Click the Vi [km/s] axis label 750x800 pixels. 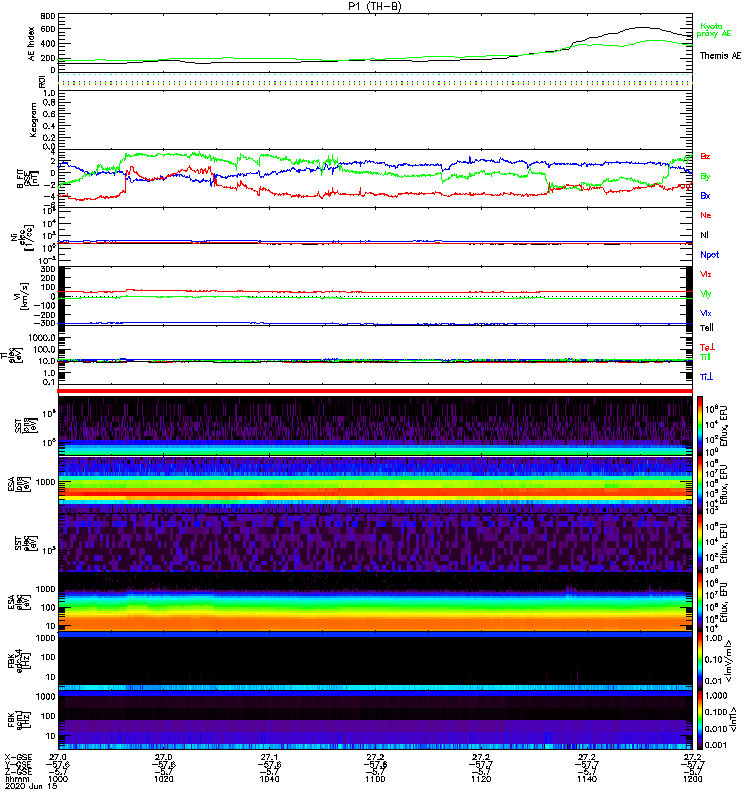point(23,296)
